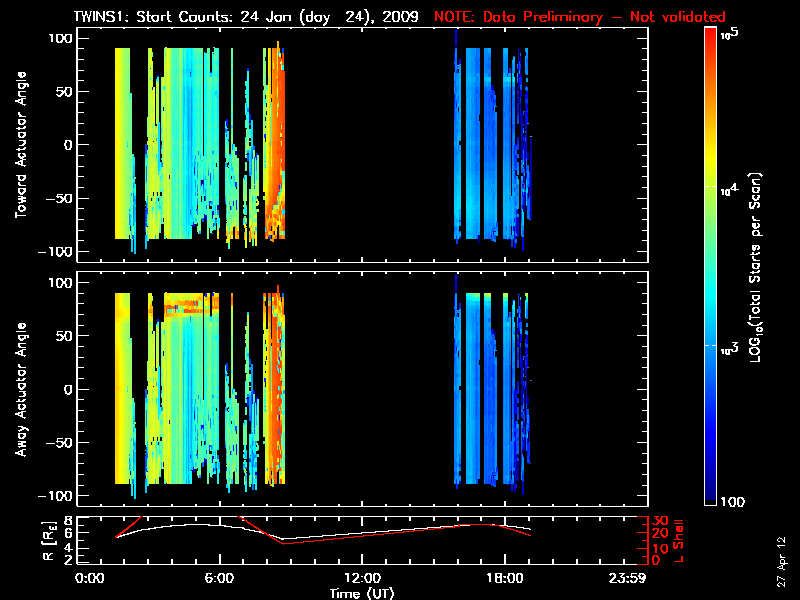Select the 12:00 time tick label
The width and height of the screenshot is (800, 600).
point(361,578)
